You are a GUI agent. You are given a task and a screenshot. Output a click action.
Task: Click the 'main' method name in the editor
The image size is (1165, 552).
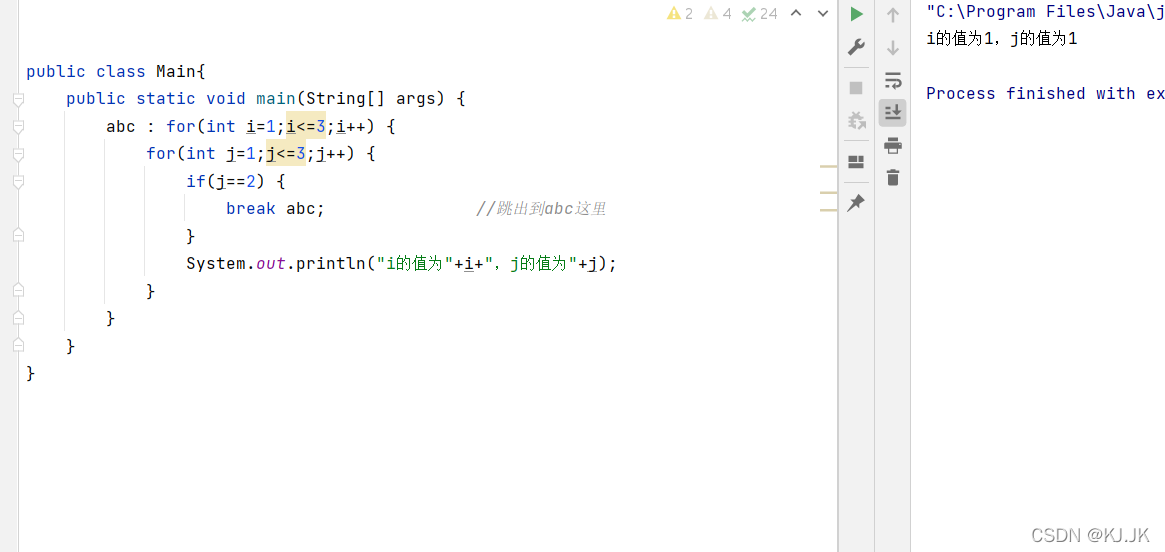click(x=276, y=99)
